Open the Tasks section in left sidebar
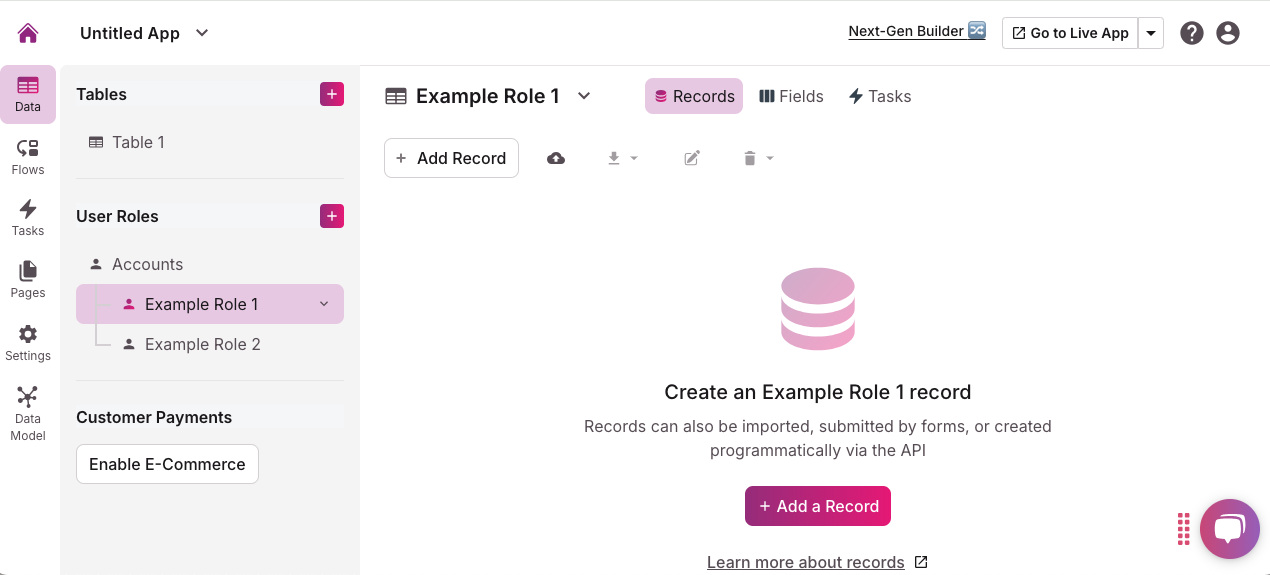This screenshot has height=575, width=1270. [x=28, y=218]
